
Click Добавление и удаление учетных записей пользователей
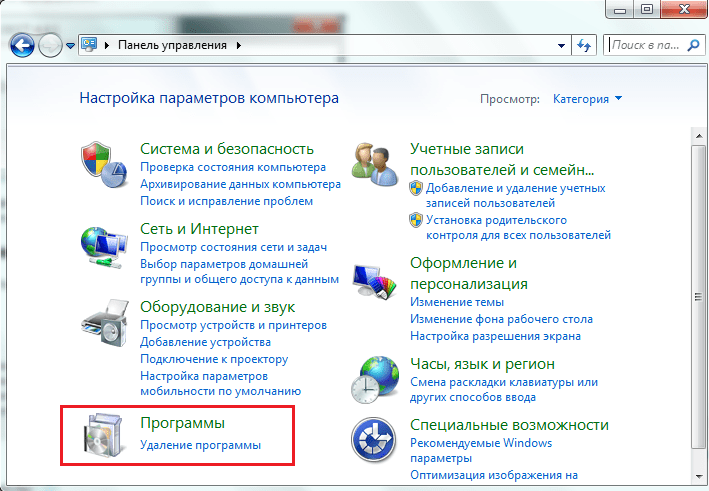point(515,196)
